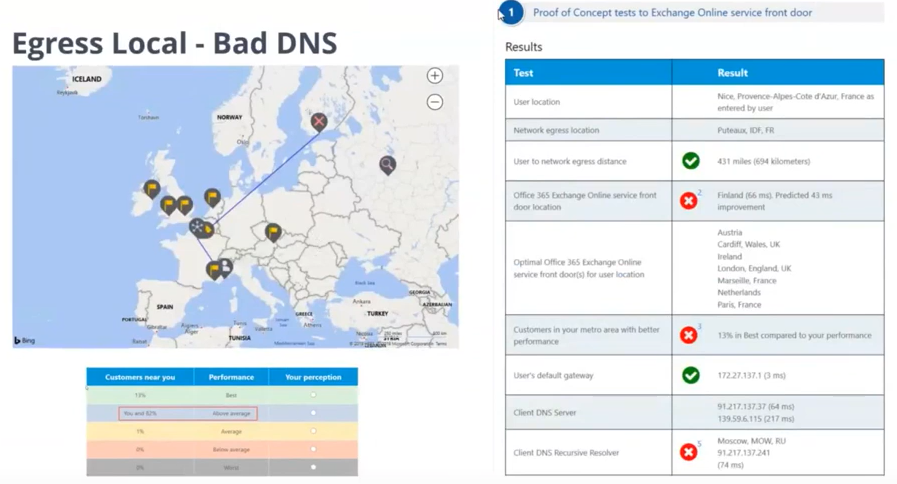Image resolution: width=897 pixels, height=484 pixels.
Task: Click London, England, UK in the list
Action: [x=754, y=268]
